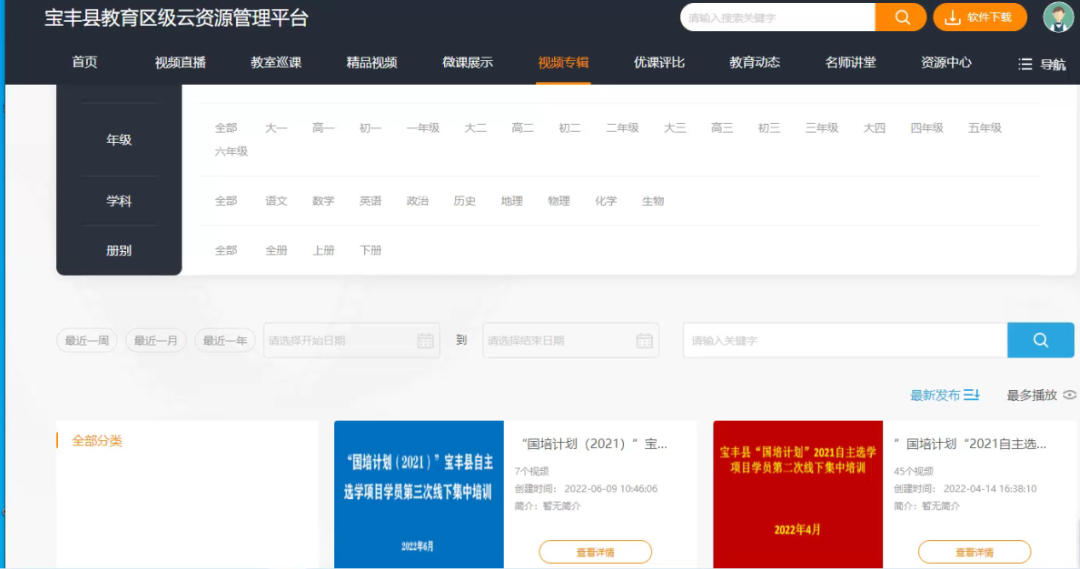Open the user avatar profile icon
This screenshot has height=569, width=1080.
coord(1058,17)
